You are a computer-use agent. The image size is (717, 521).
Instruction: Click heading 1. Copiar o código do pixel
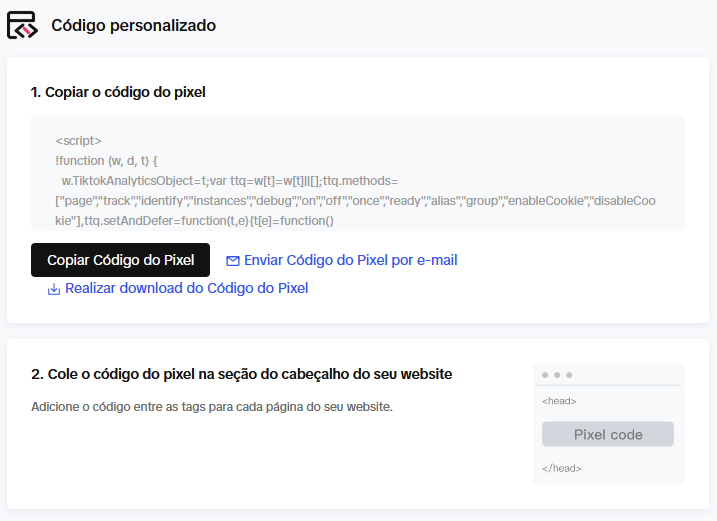[118, 92]
